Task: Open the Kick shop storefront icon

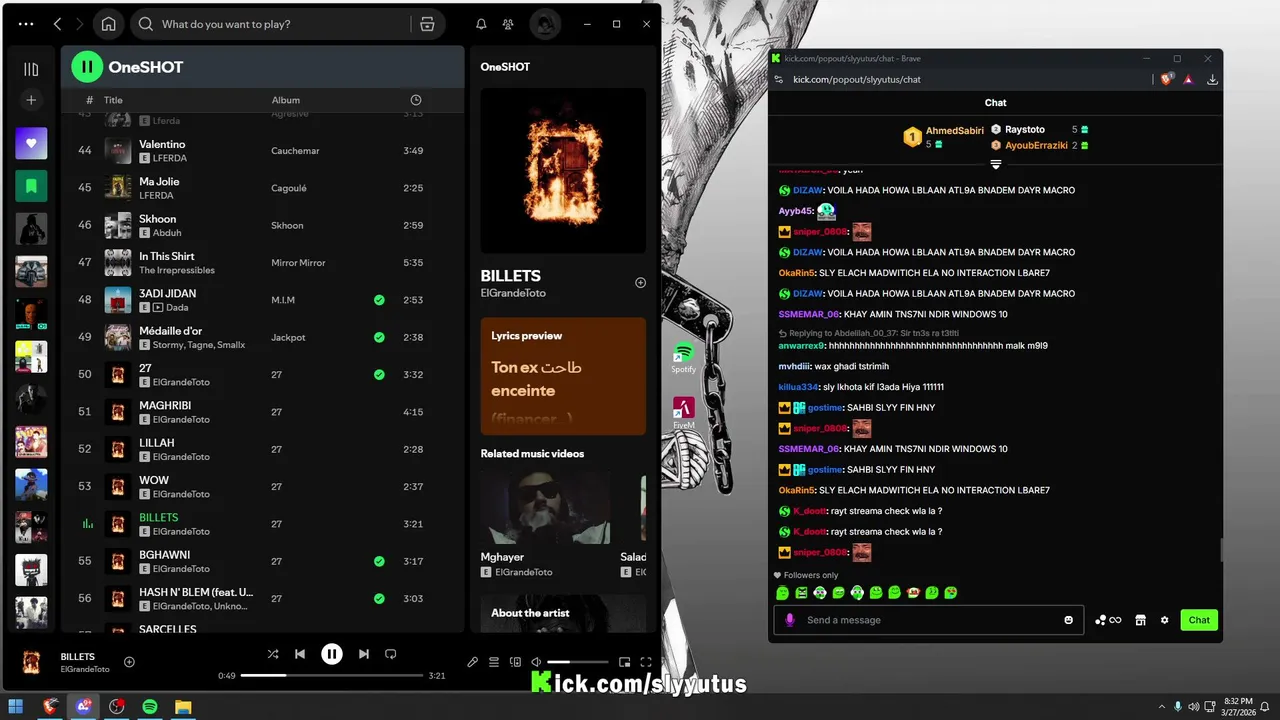Action: pos(1140,620)
